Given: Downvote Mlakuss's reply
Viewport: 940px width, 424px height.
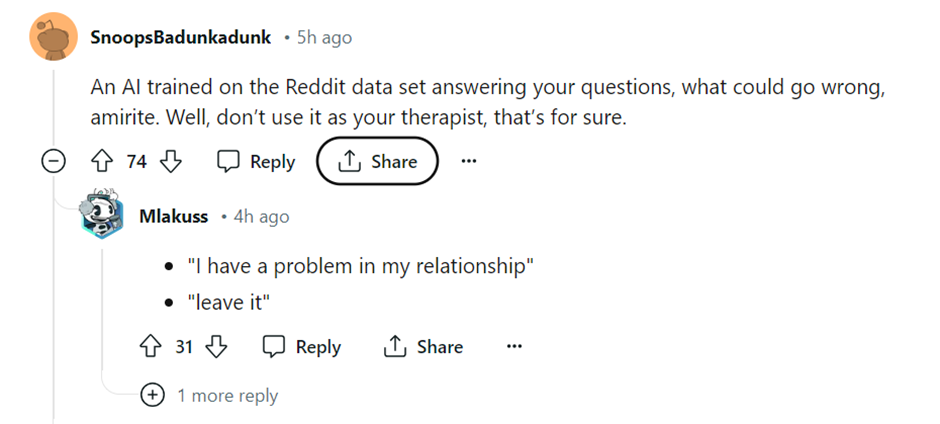Looking at the screenshot, I should tap(217, 347).
